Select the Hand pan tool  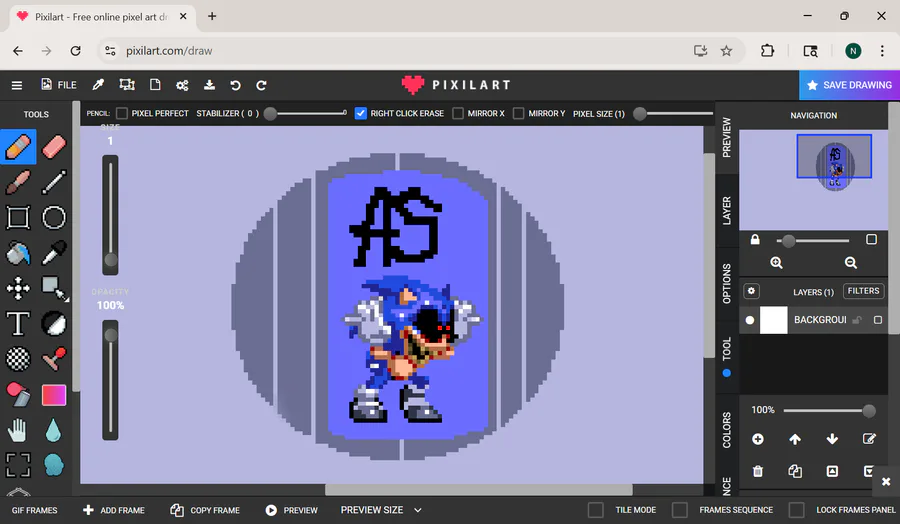click(x=18, y=430)
